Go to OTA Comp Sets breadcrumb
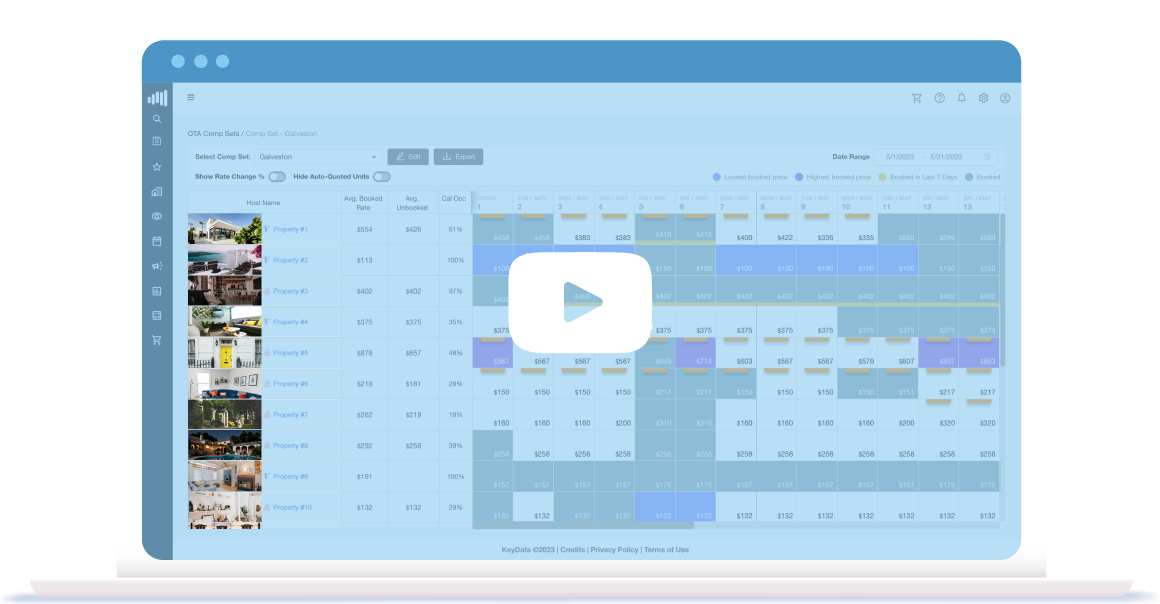 (x=214, y=133)
